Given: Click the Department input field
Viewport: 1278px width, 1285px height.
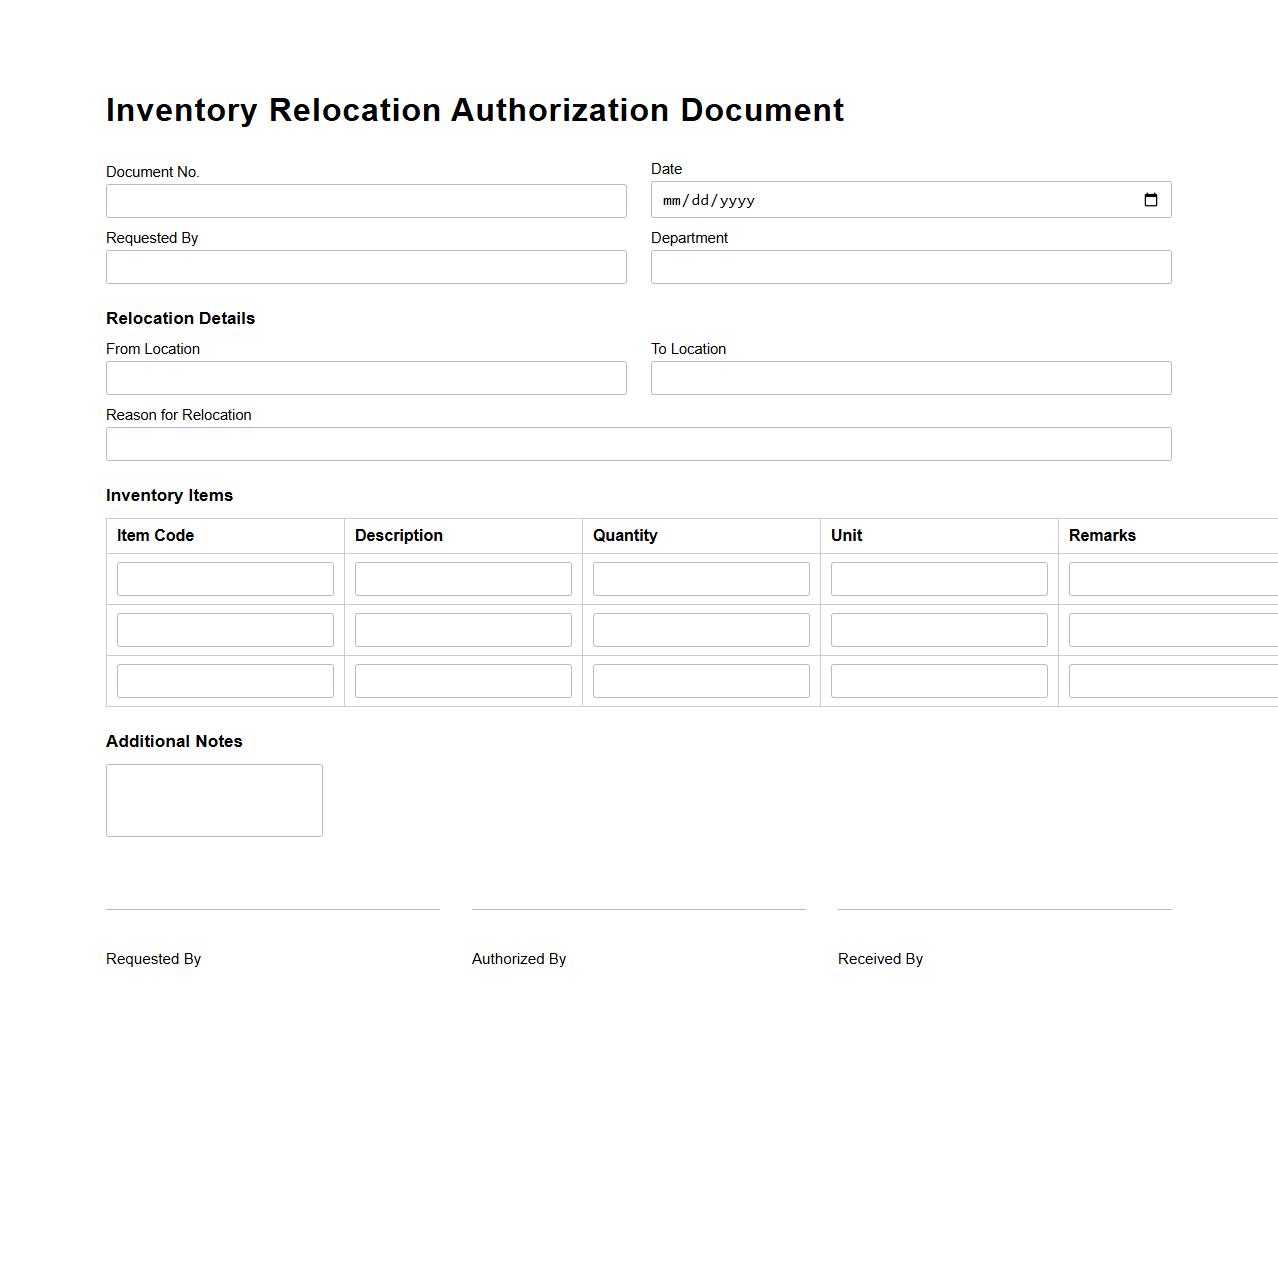Looking at the screenshot, I should coord(910,266).
